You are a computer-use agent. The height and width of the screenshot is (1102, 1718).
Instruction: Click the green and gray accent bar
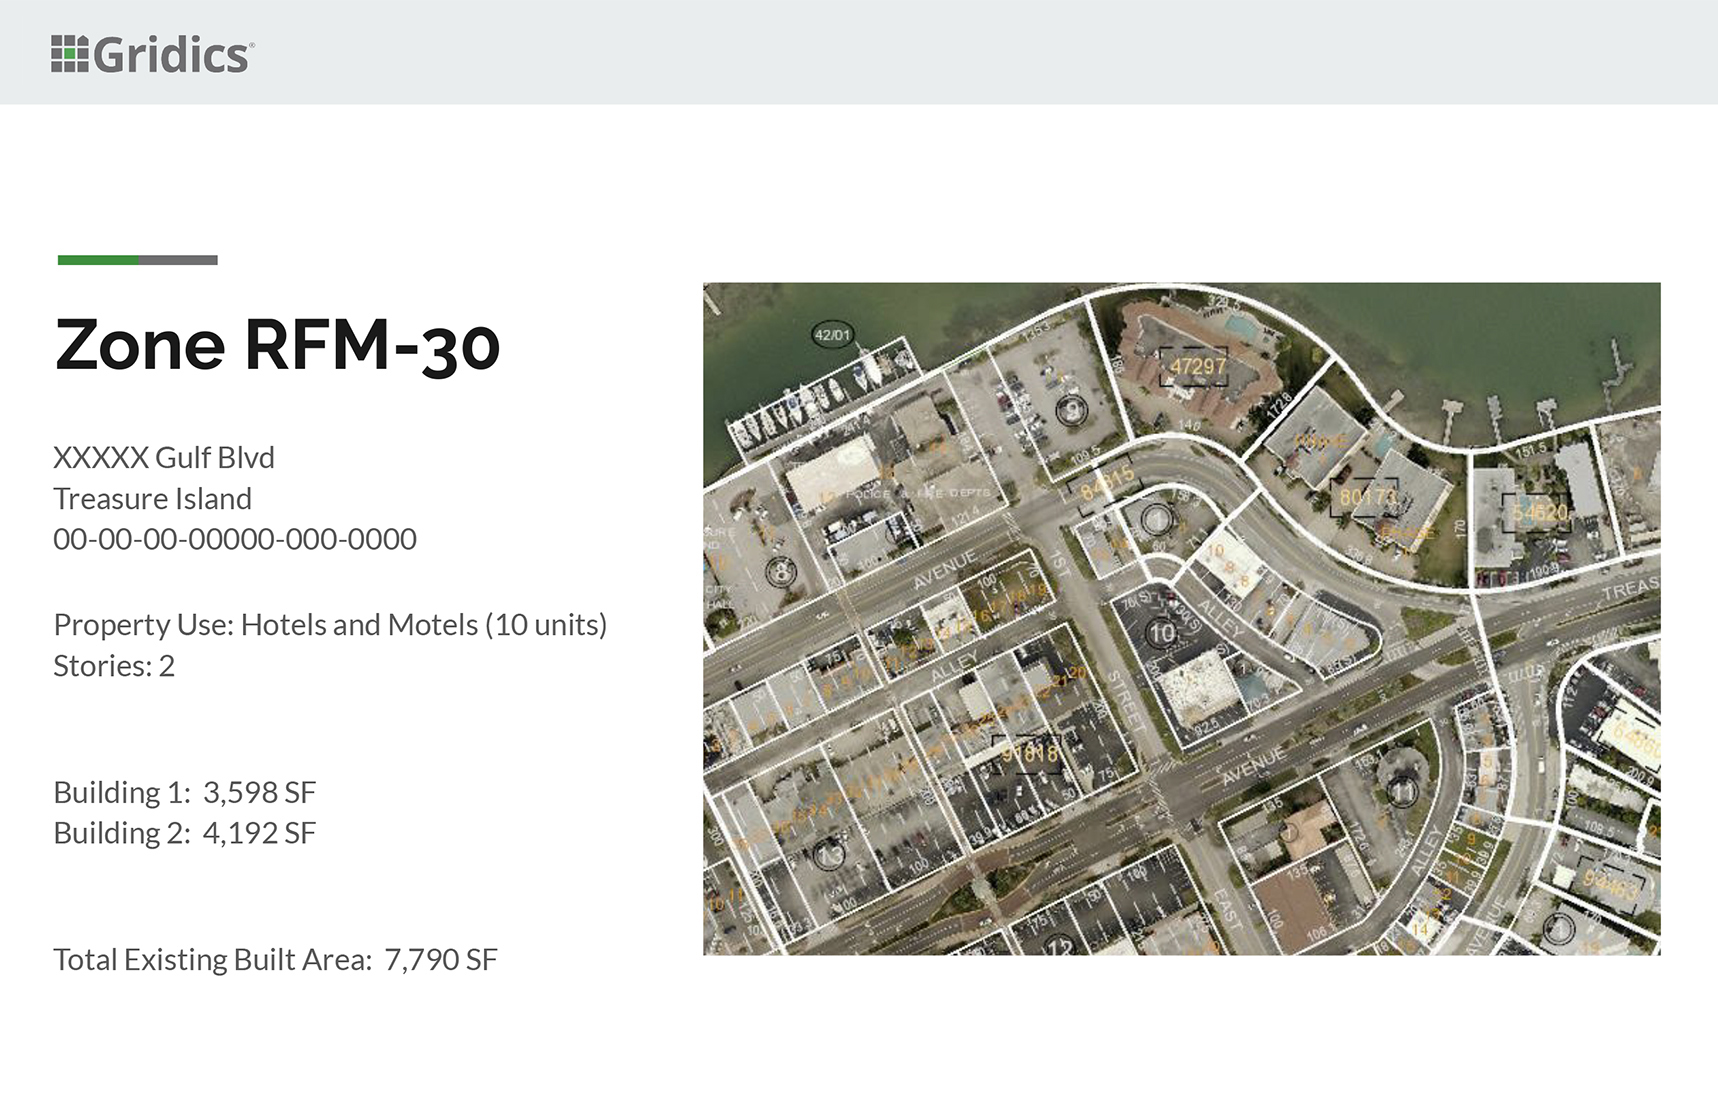(x=138, y=260)
